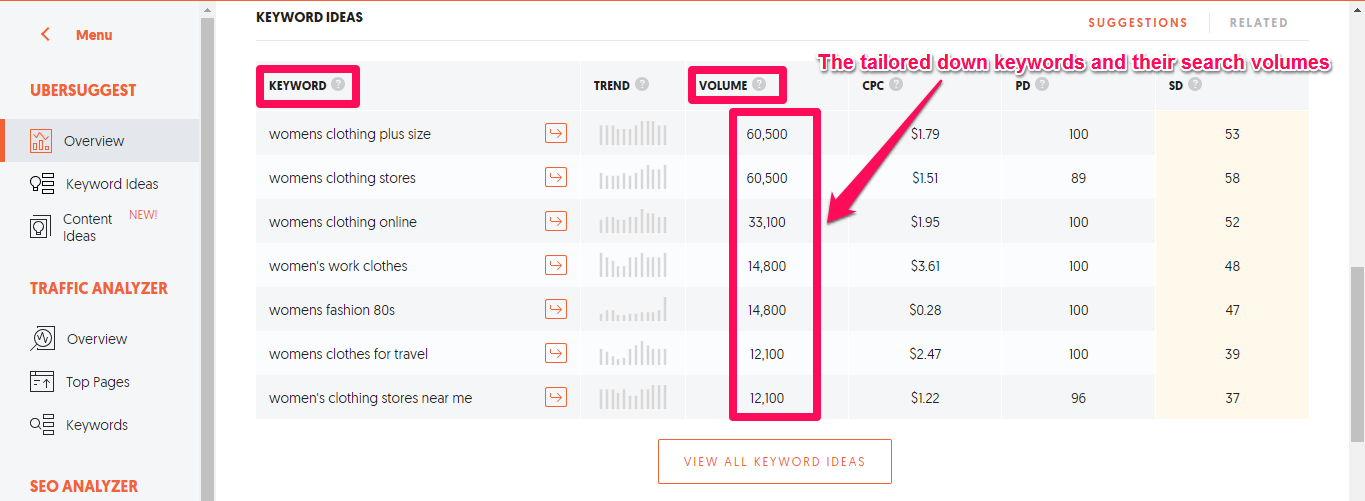Open Ubersuggest Overview chart icon
This screenshot has width=1365, height=501.
click(x=41, y=141)
